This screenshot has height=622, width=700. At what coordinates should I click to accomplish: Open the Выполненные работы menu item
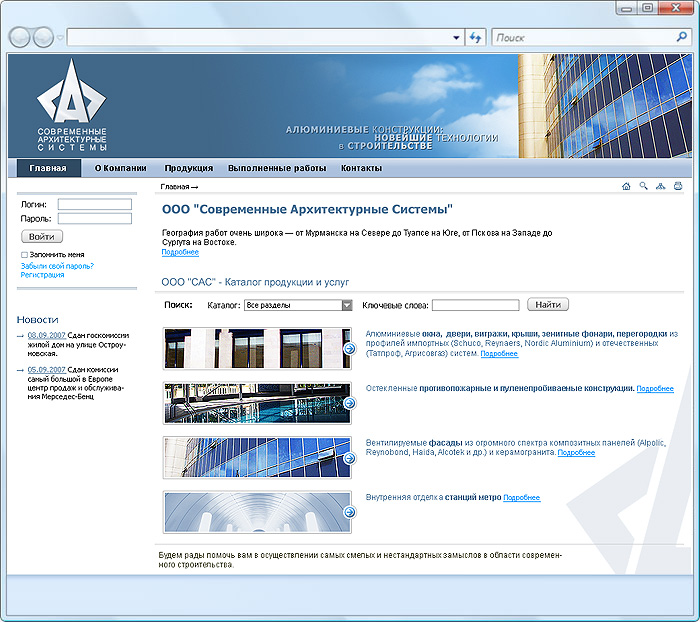tap(277, 168)
